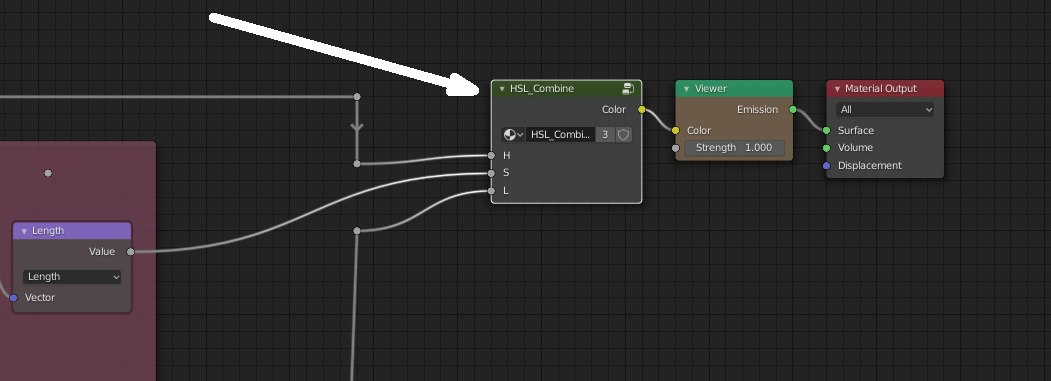Collapse the Material Output node with its triangle
The image size is (1051, 381).
(837, 89)
